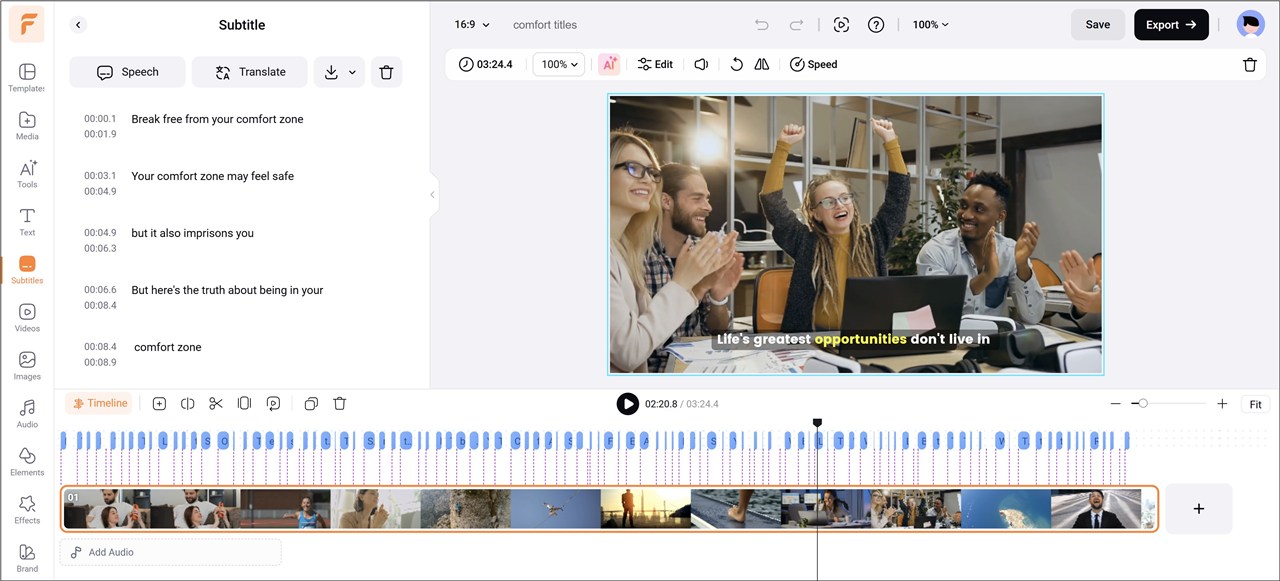
Task: Adjust the timeline zoom slider handle
Action: [x=1143, y=404]
